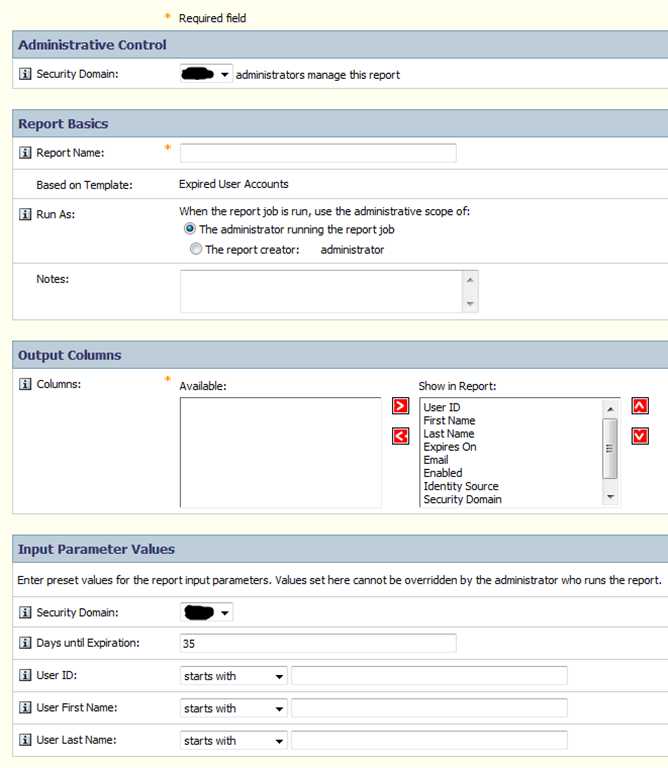Move selected column up in report order
668x768 pixels.
click(x=640, y=407)
